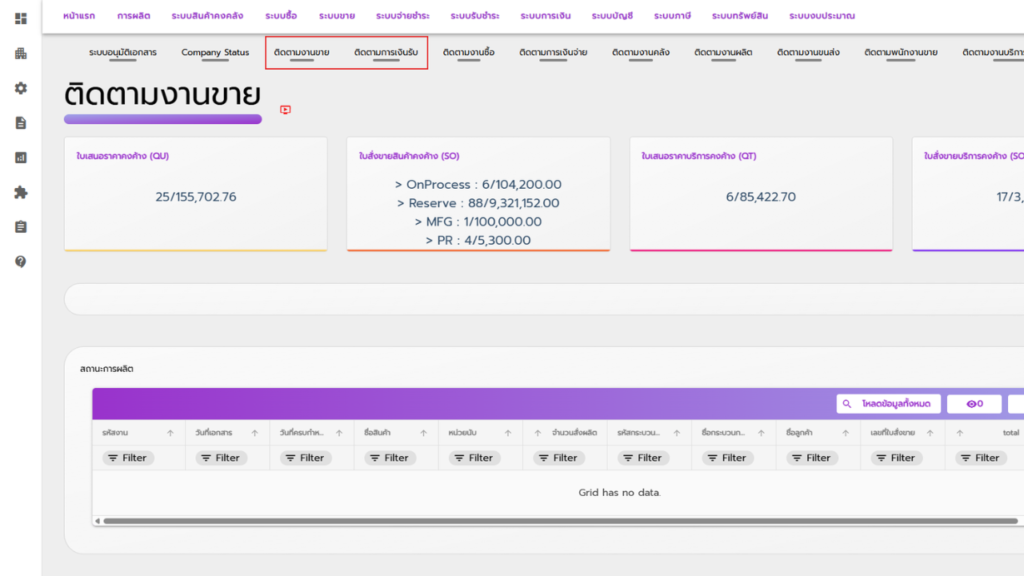The width and height of the screenshot is (1024, 576).
Task: Open Filter for ชื่อลูกค้า column
Action: point(810,458)
